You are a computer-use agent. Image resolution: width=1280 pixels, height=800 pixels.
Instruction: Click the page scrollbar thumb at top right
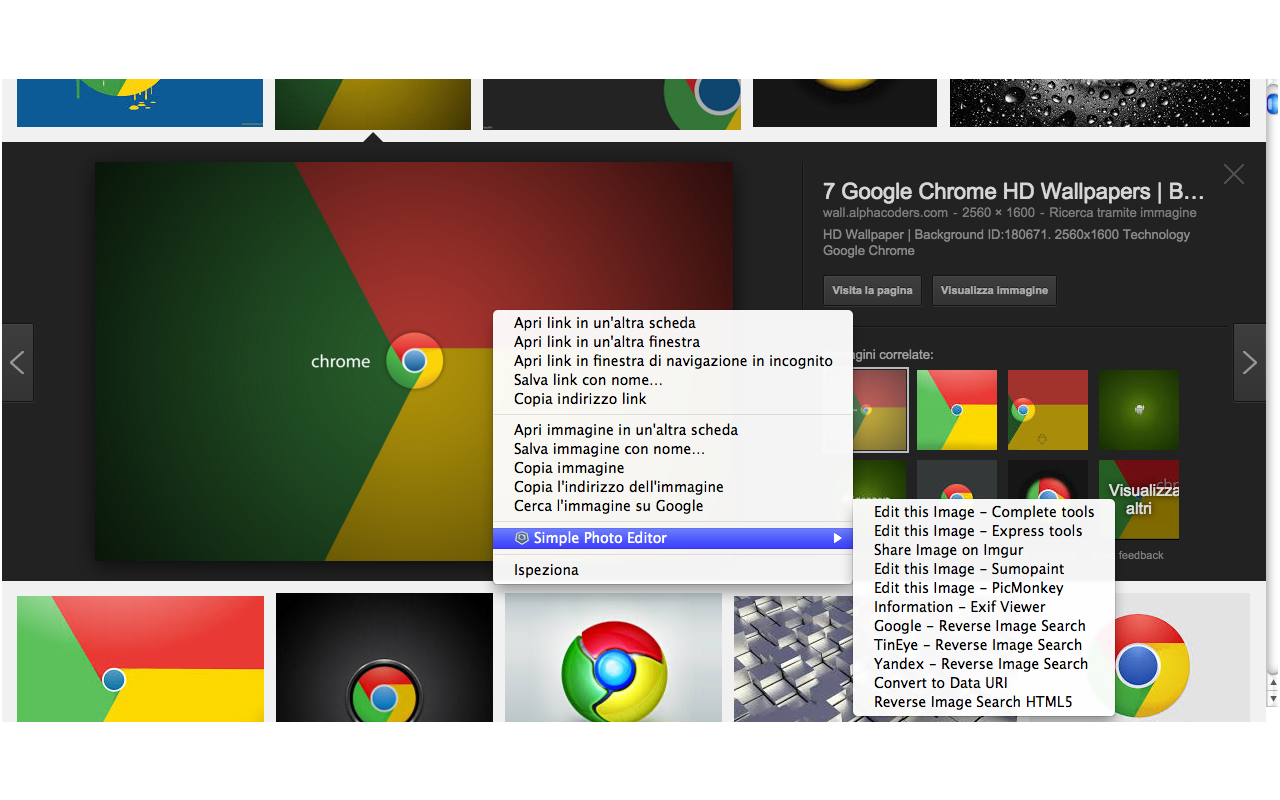click(x=1273, y=103)
